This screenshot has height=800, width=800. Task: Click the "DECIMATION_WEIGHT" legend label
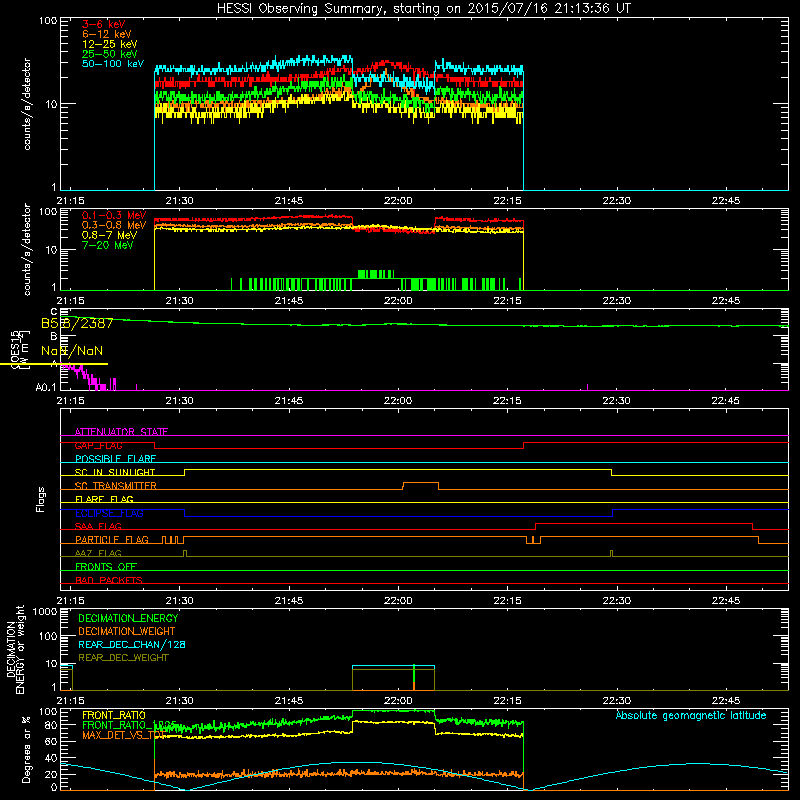pos(127,631)
